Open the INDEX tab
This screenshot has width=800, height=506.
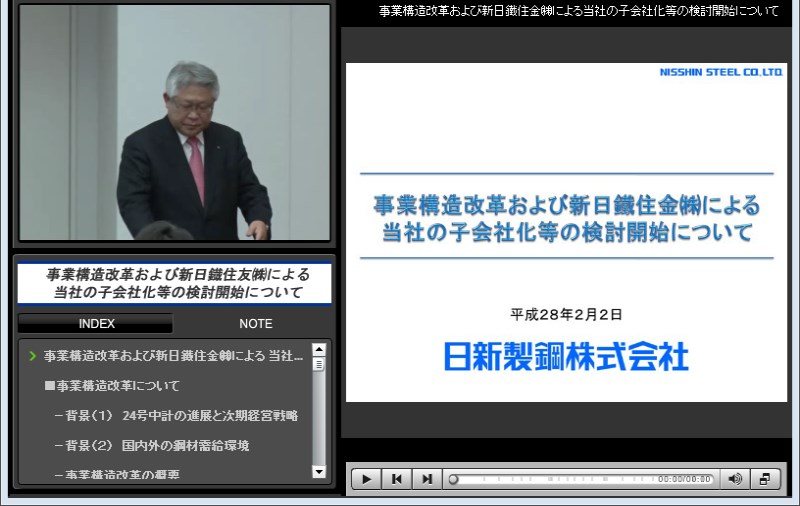click(x=96, y=323)
